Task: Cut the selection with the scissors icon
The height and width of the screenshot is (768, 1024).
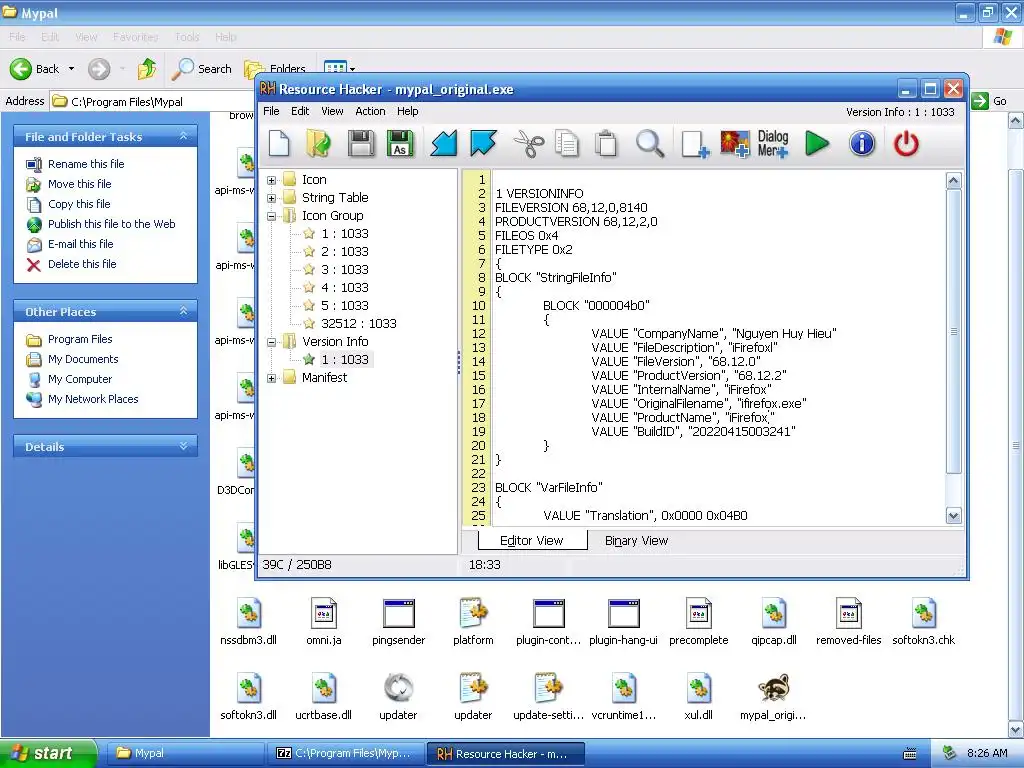Action: point(528,144)
